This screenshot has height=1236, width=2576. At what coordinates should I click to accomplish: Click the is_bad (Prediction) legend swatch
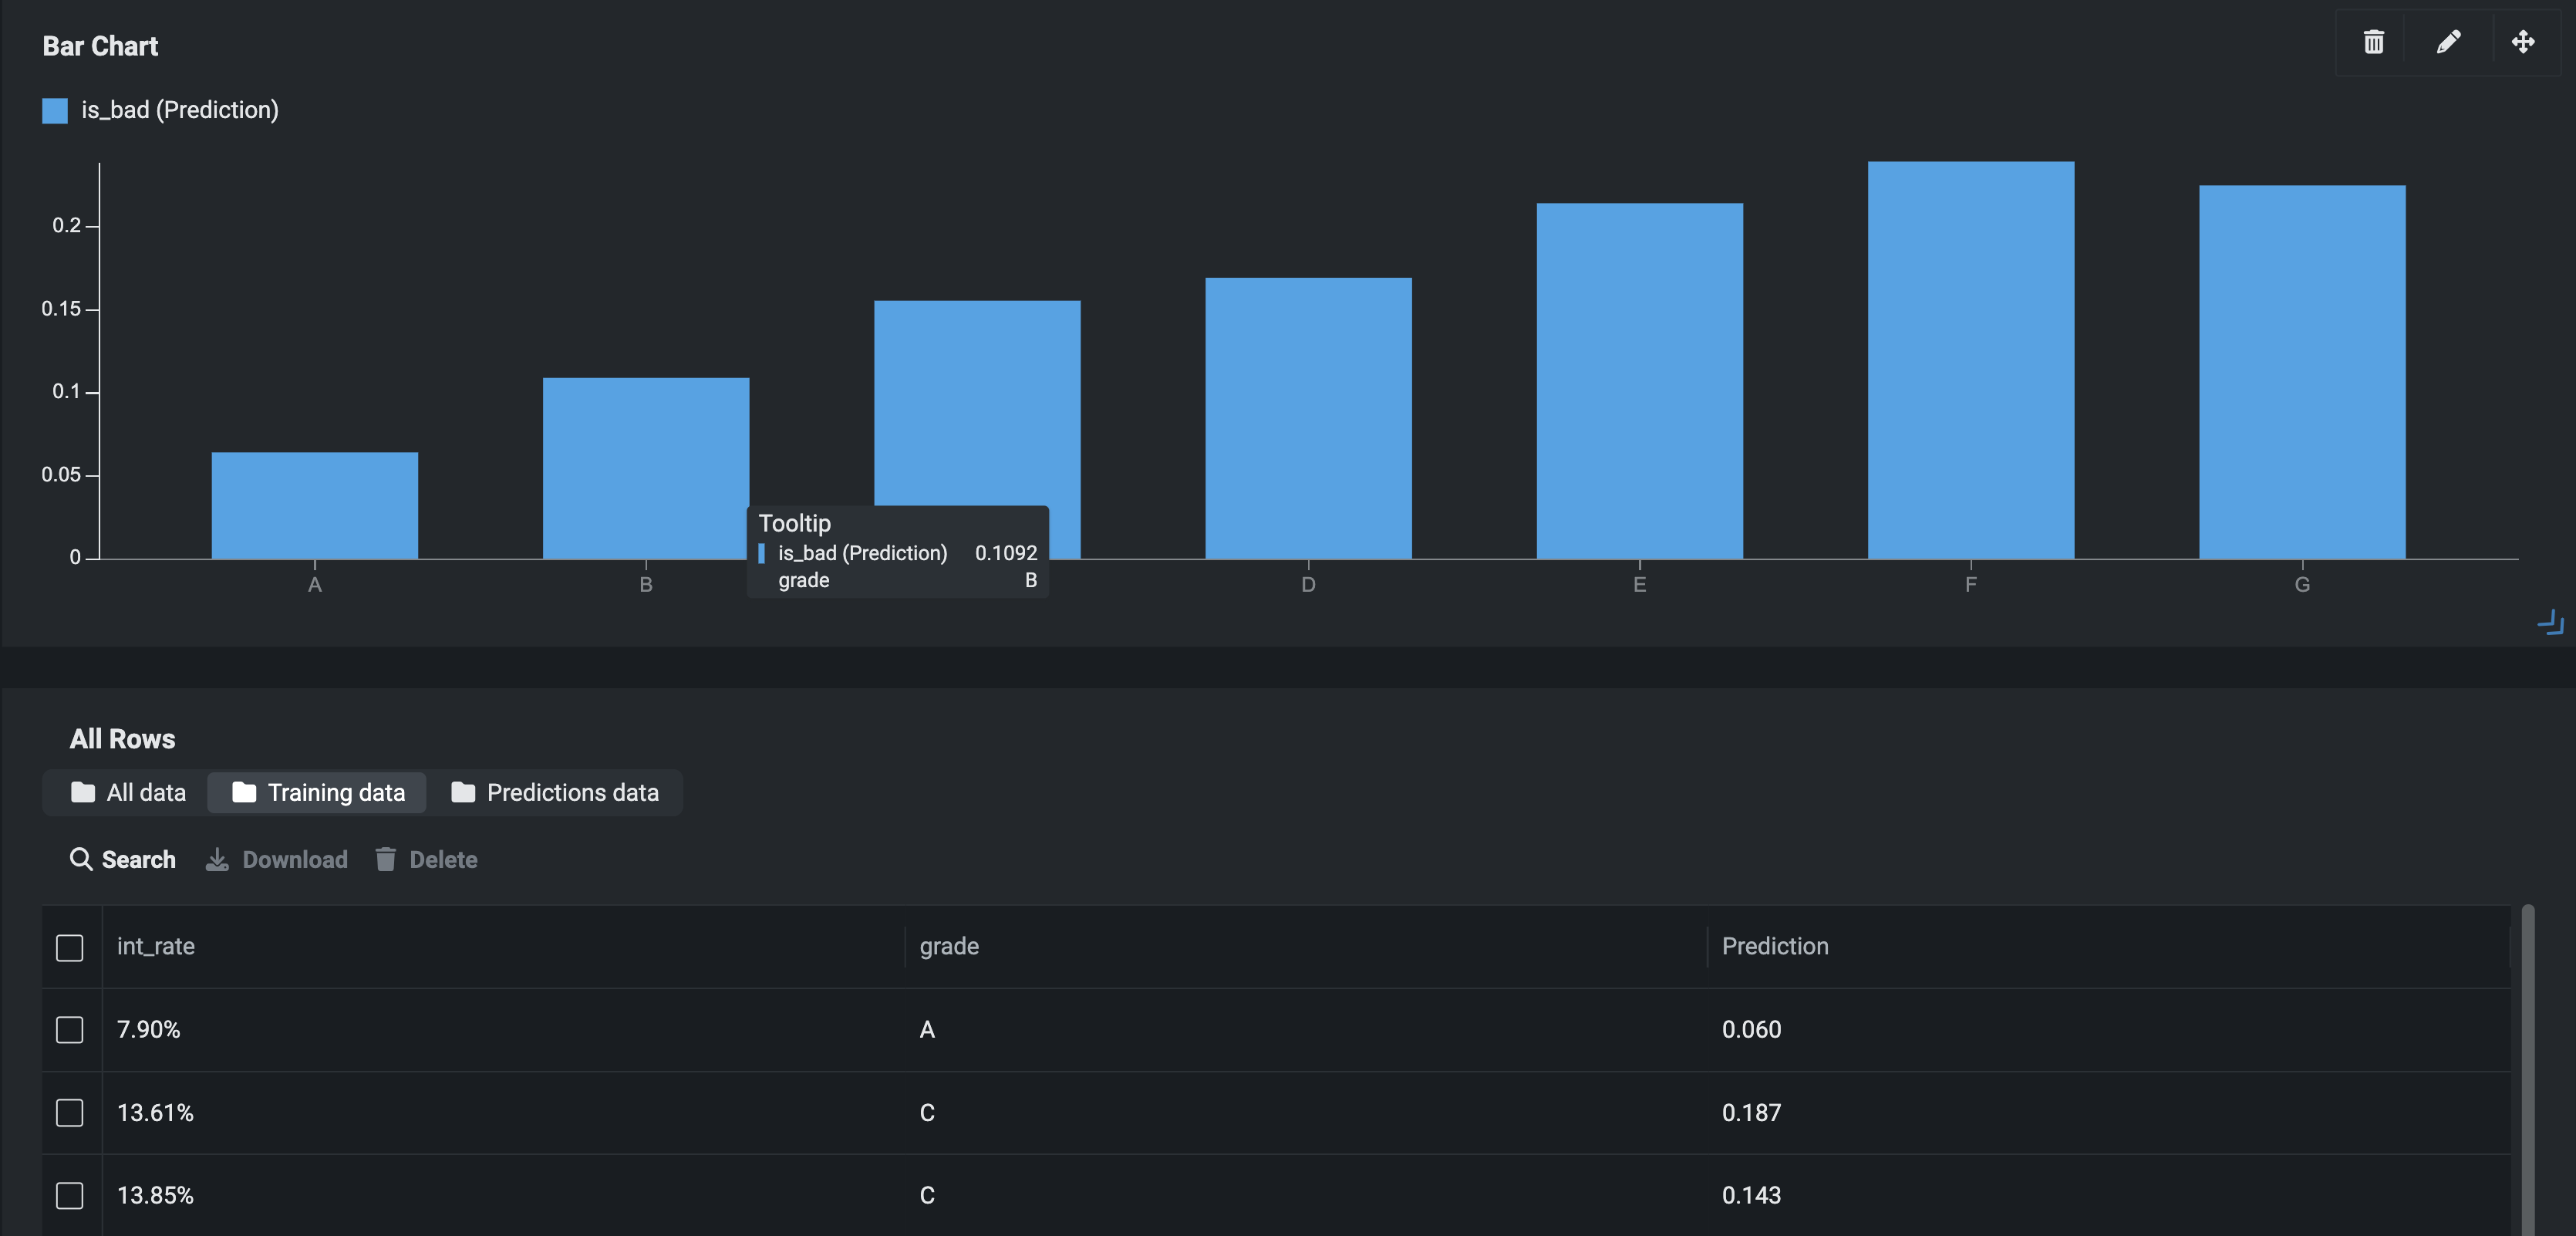55,110
